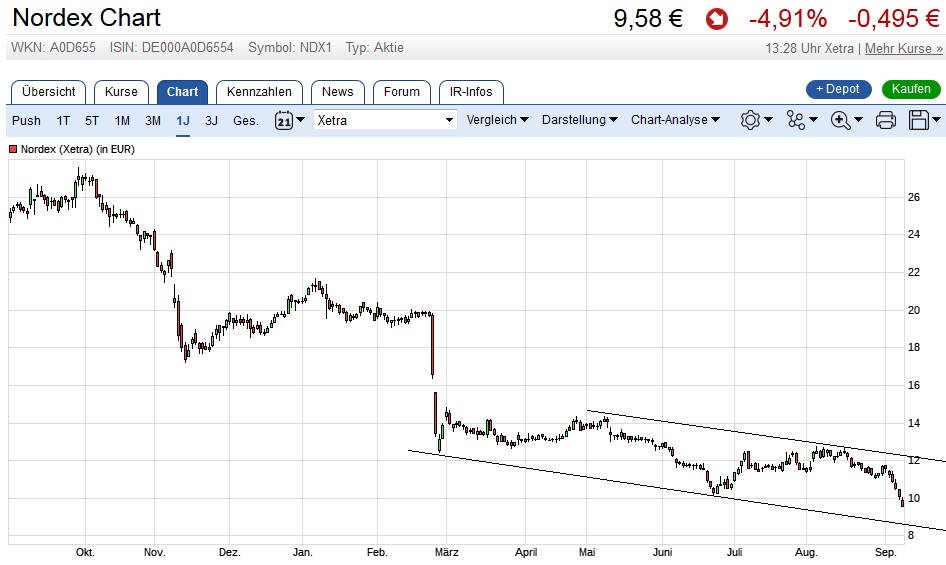Viewport: 946px width, 565px height.
Task: Open the Xetra exchange dropdown
Action: coord(385,120)
